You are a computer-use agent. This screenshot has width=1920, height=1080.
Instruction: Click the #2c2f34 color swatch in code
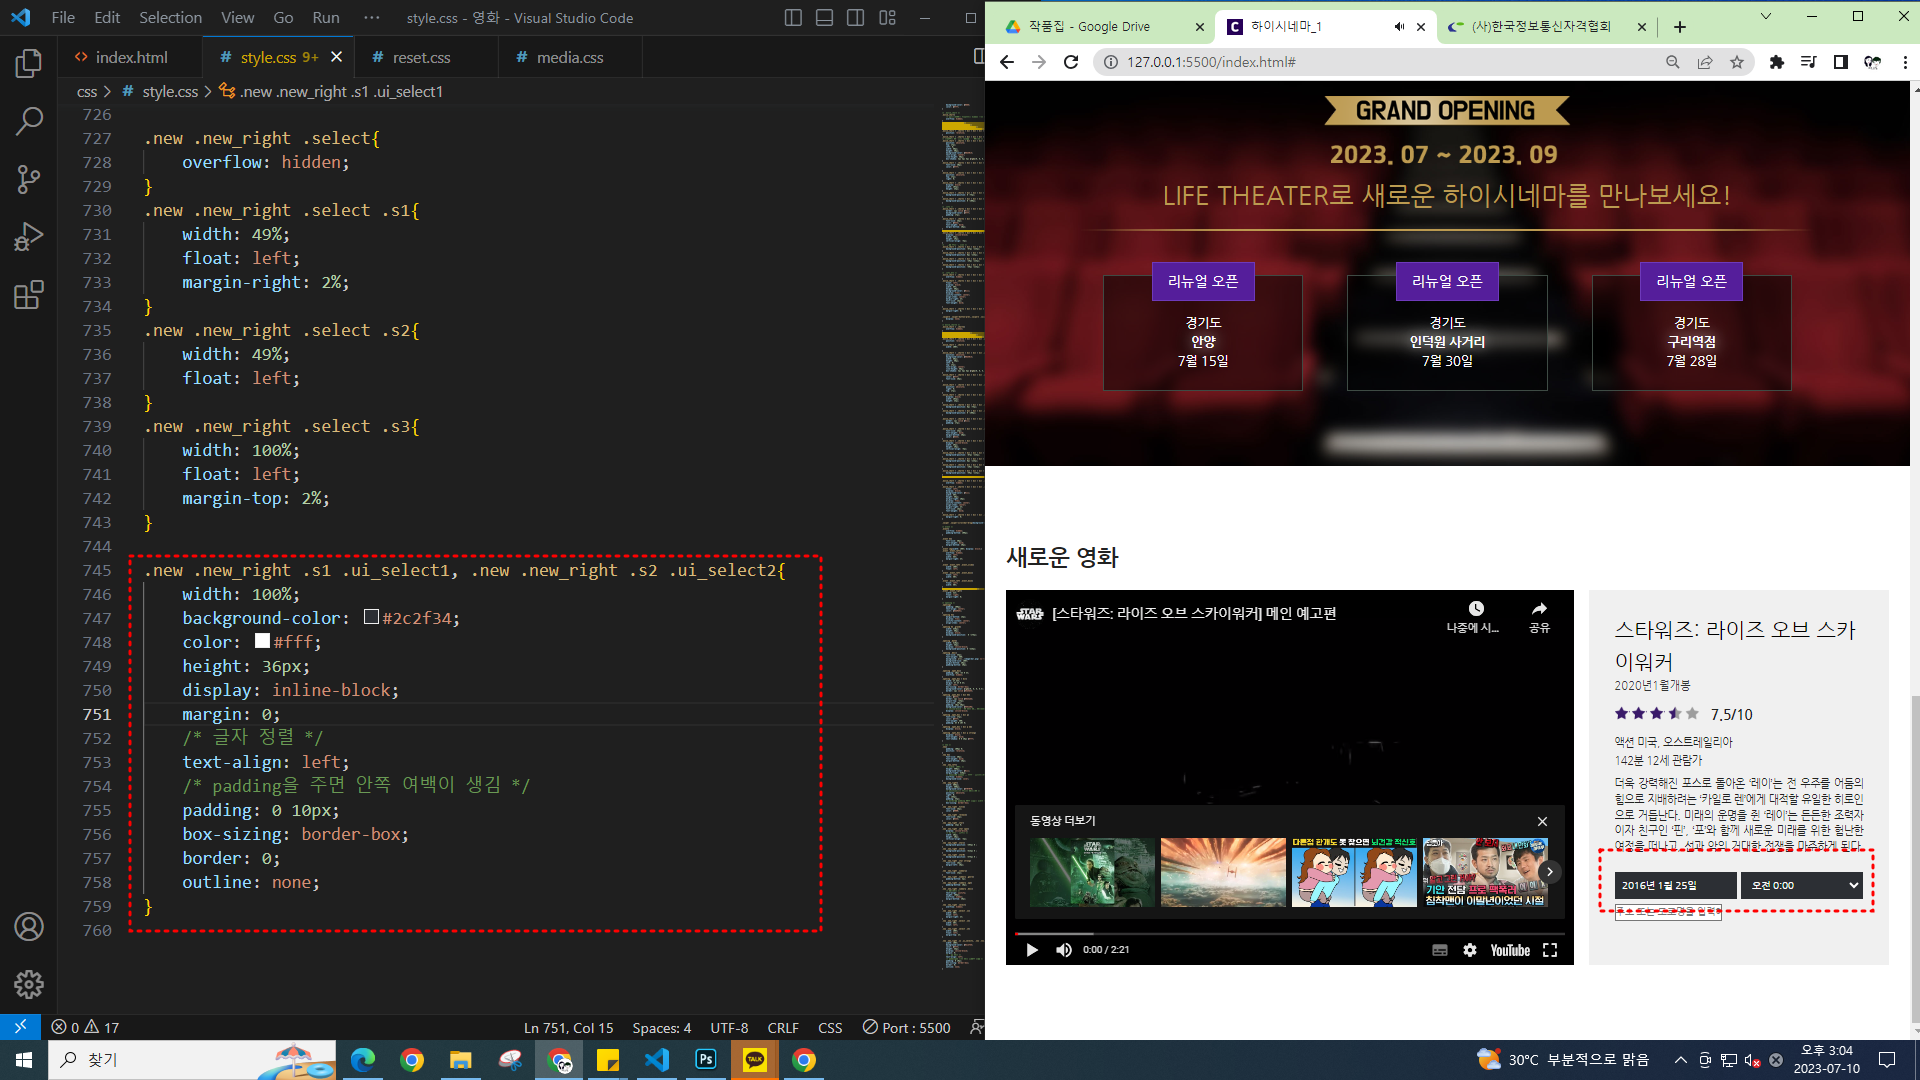(371, 618)
